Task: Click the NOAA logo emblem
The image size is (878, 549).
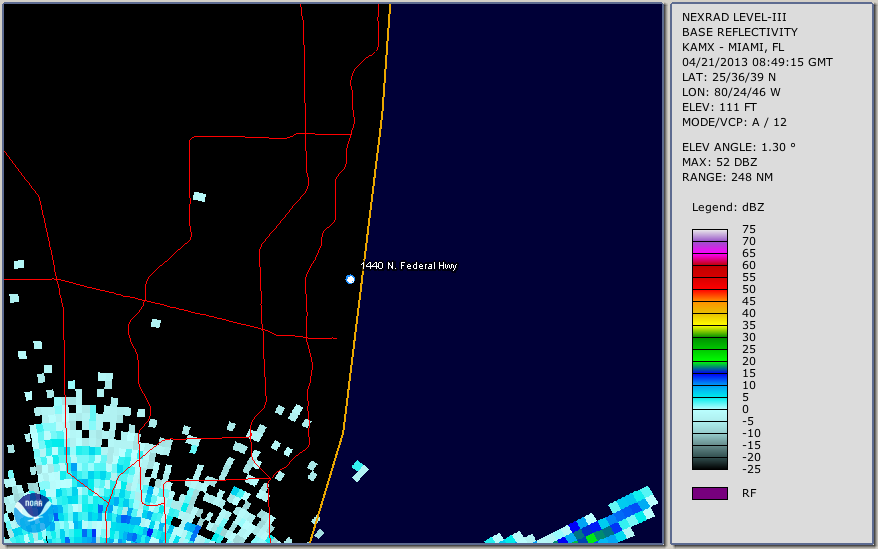Action: [x=33, y=512]
